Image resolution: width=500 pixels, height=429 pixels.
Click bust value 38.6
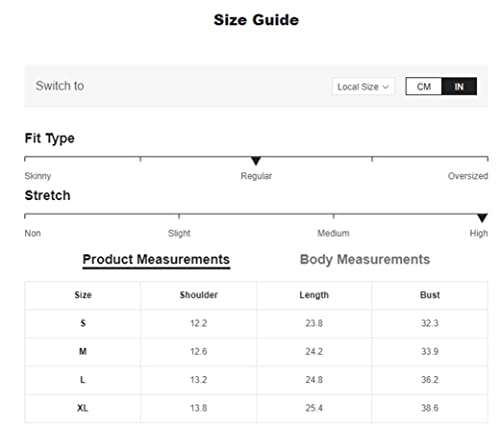(x=430, y=408)
